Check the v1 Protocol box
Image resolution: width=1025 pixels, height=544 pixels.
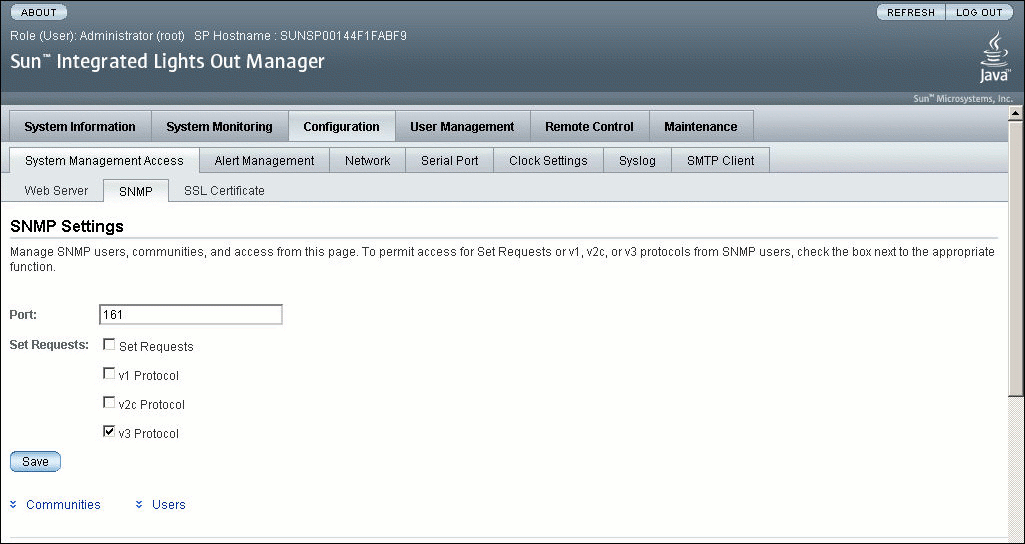[109, 374]
